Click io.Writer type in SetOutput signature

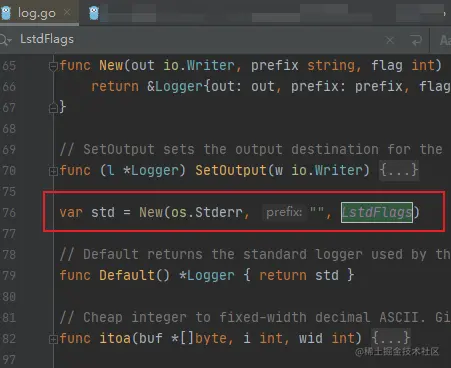click(327, 171)
